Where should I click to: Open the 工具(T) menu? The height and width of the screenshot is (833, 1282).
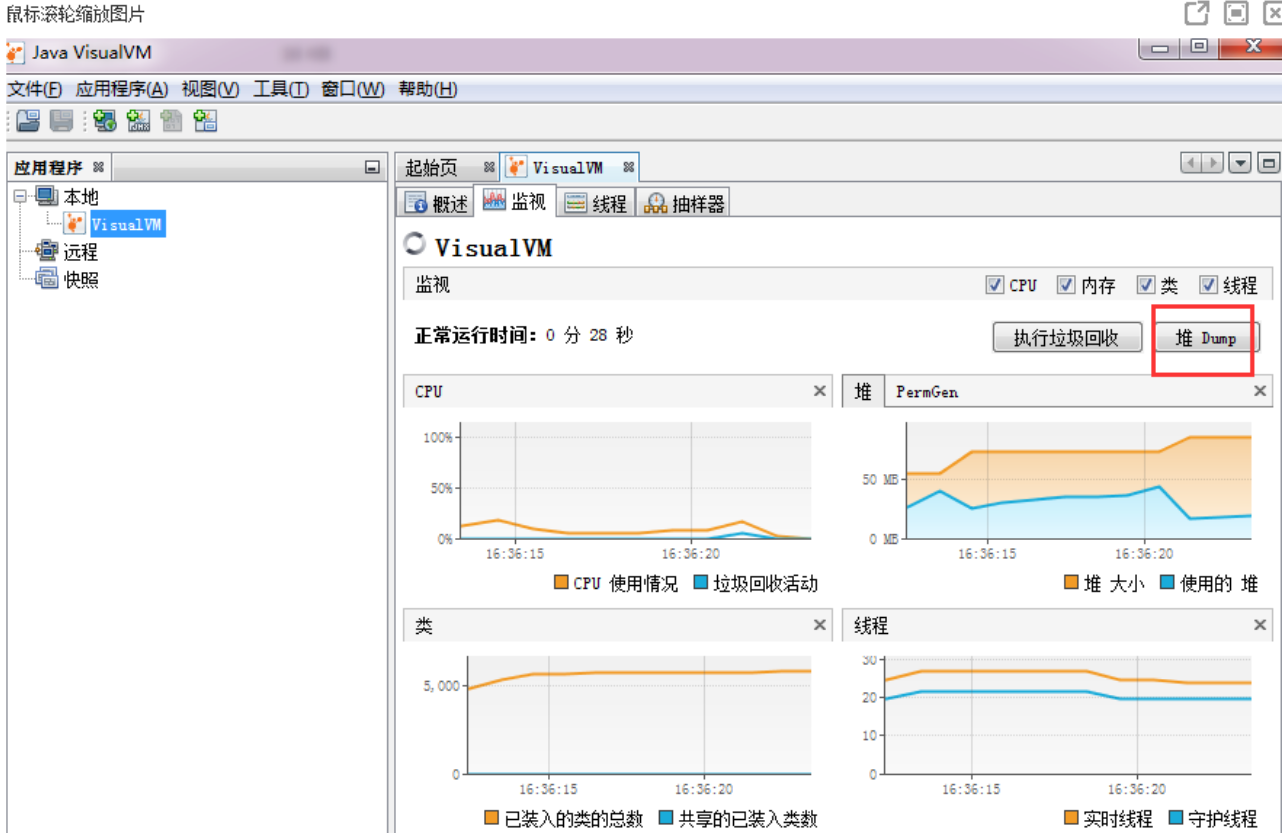coord(280,89)
